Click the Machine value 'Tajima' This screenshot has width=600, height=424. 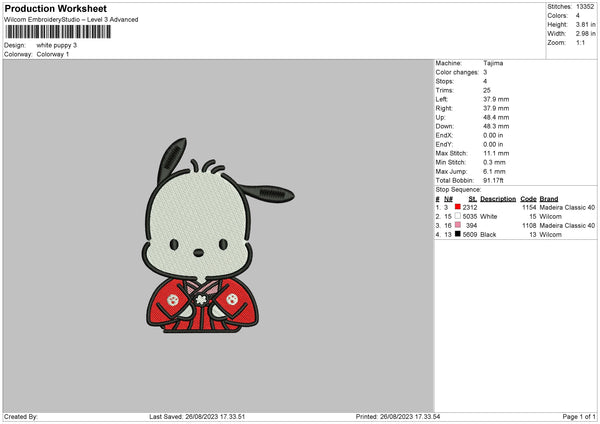493,63
